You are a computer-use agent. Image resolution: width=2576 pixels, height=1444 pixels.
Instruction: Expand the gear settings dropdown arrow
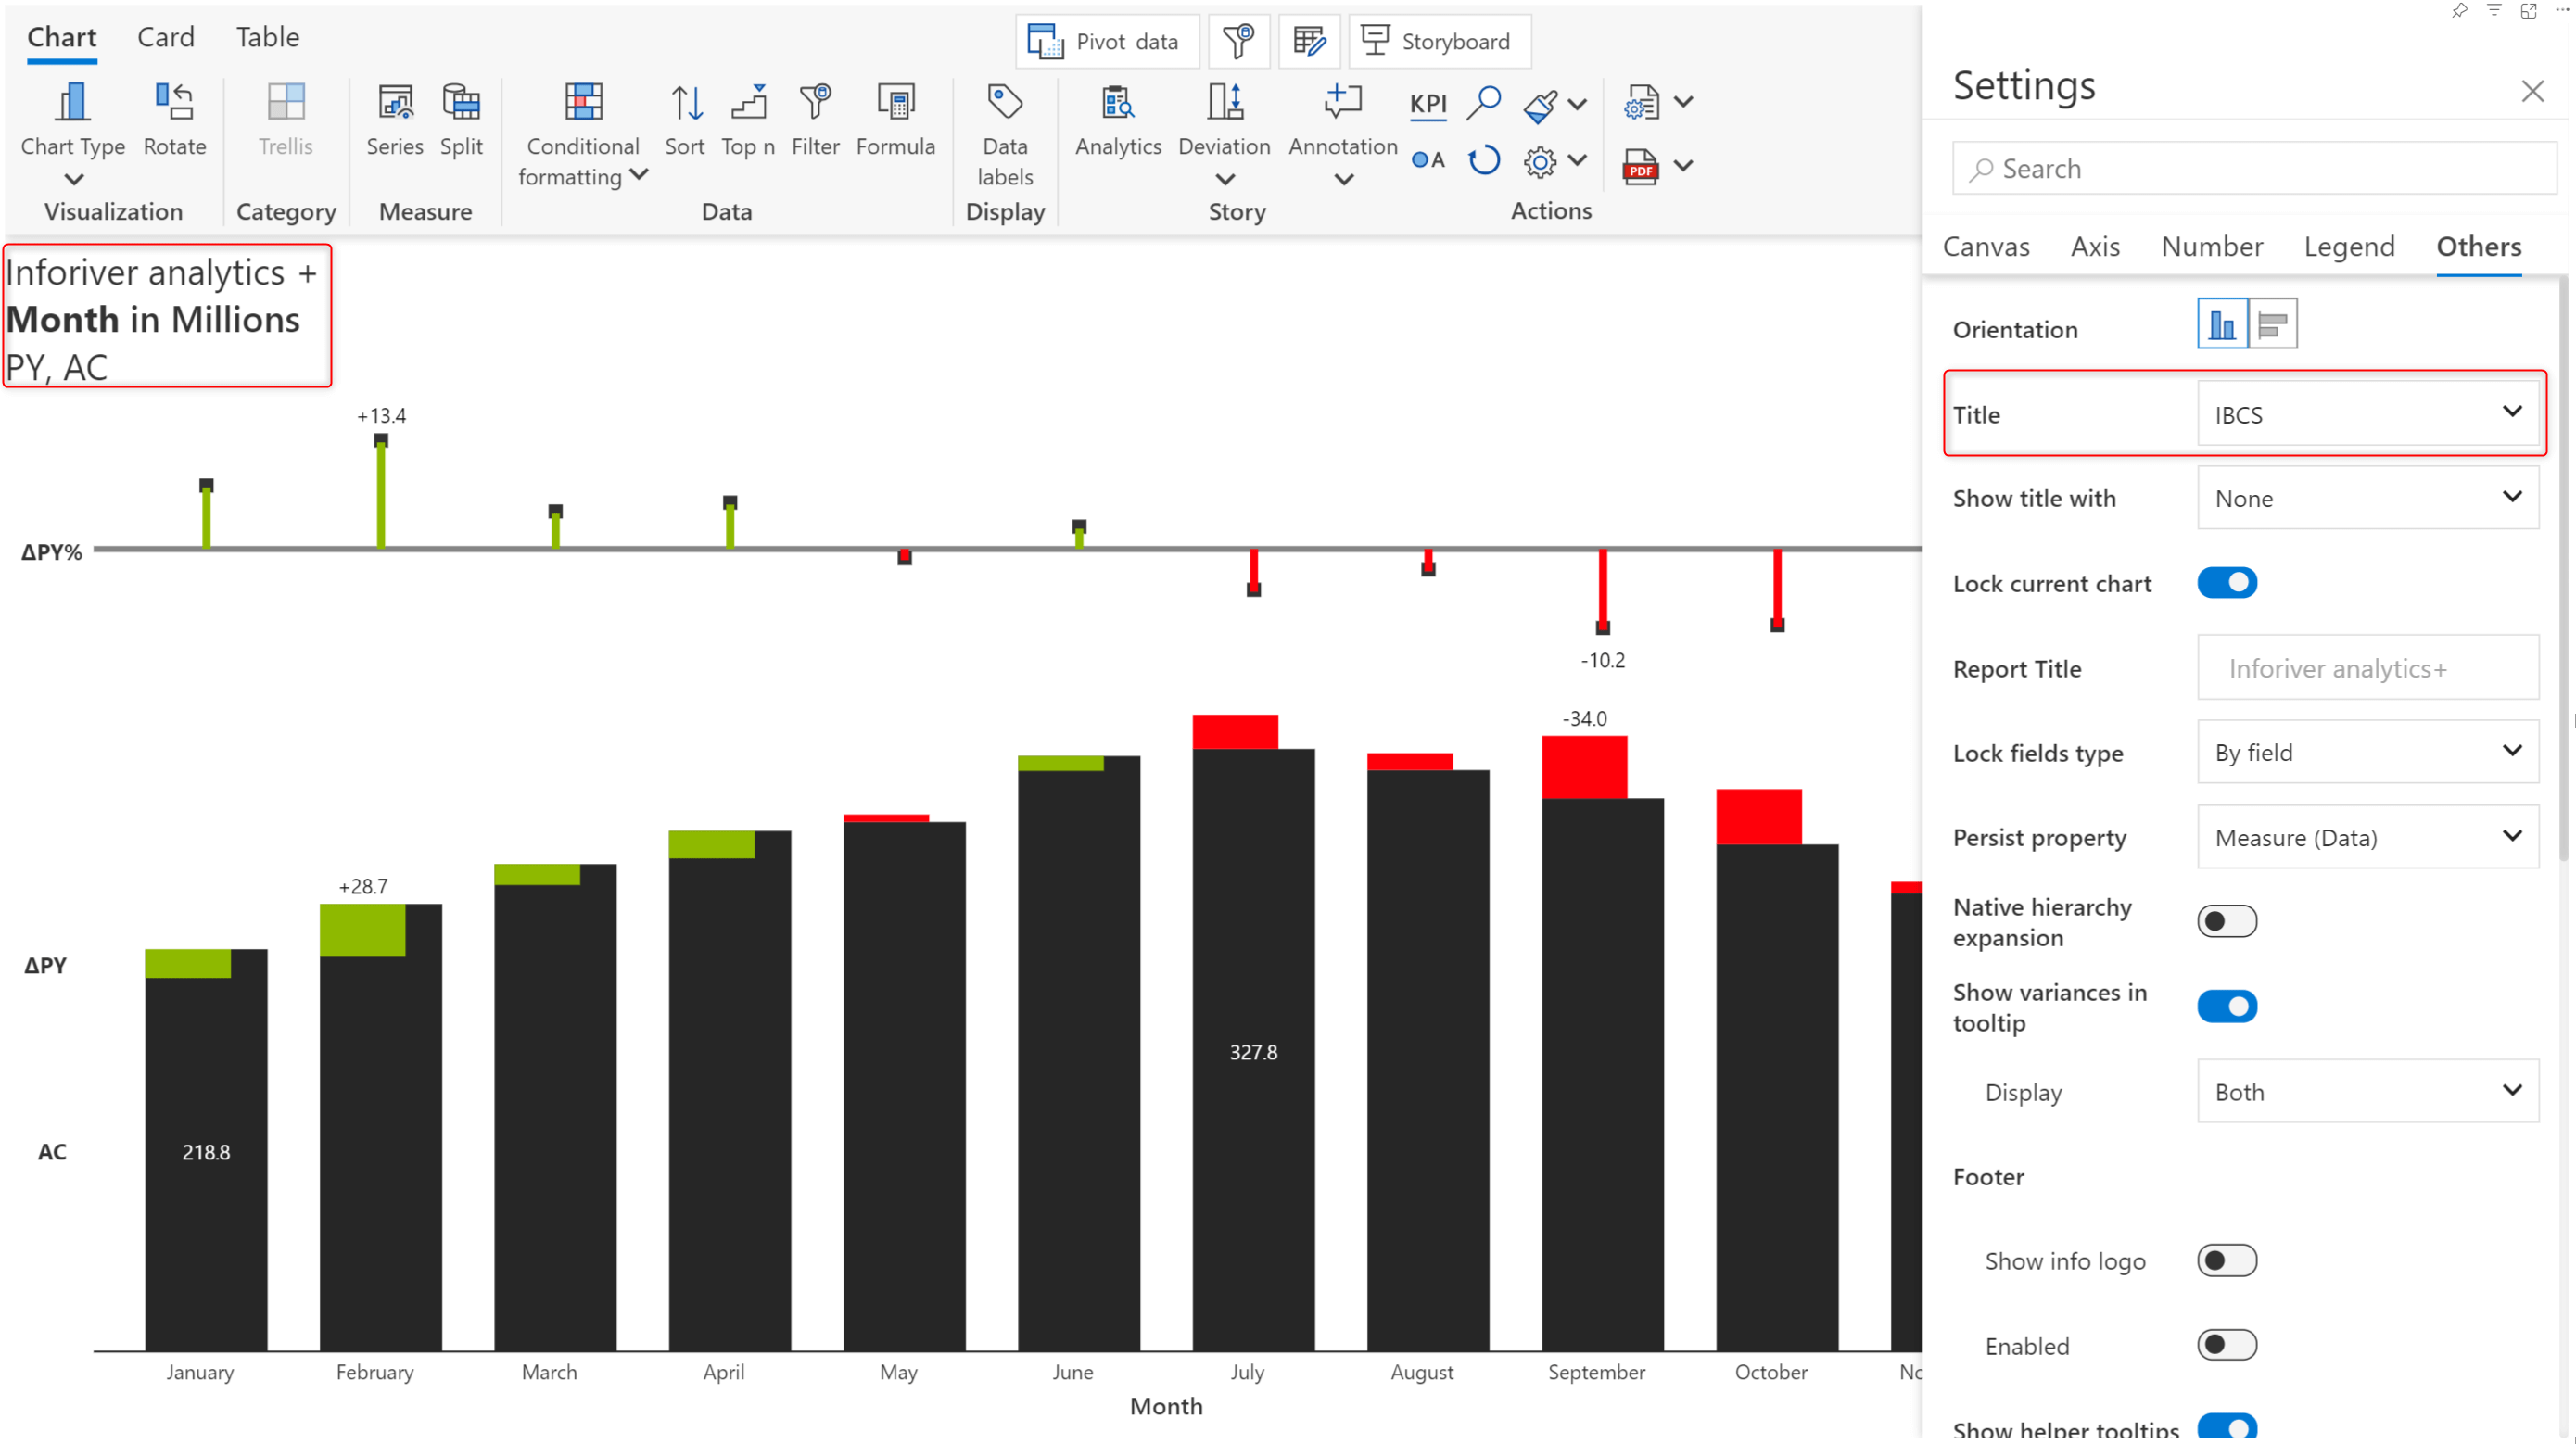[x=1577, y=160]
